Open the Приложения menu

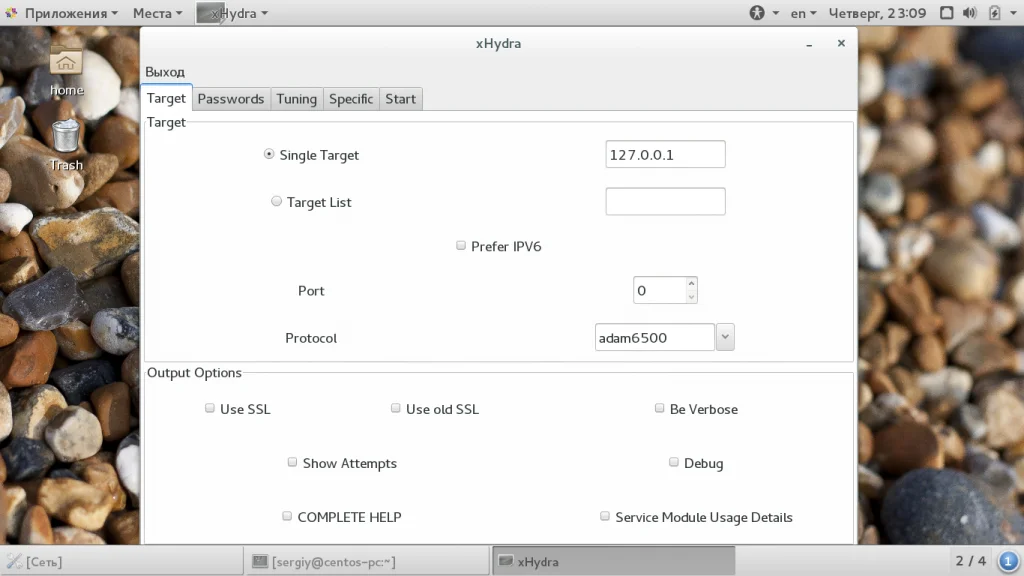click(x=71, y=13)
